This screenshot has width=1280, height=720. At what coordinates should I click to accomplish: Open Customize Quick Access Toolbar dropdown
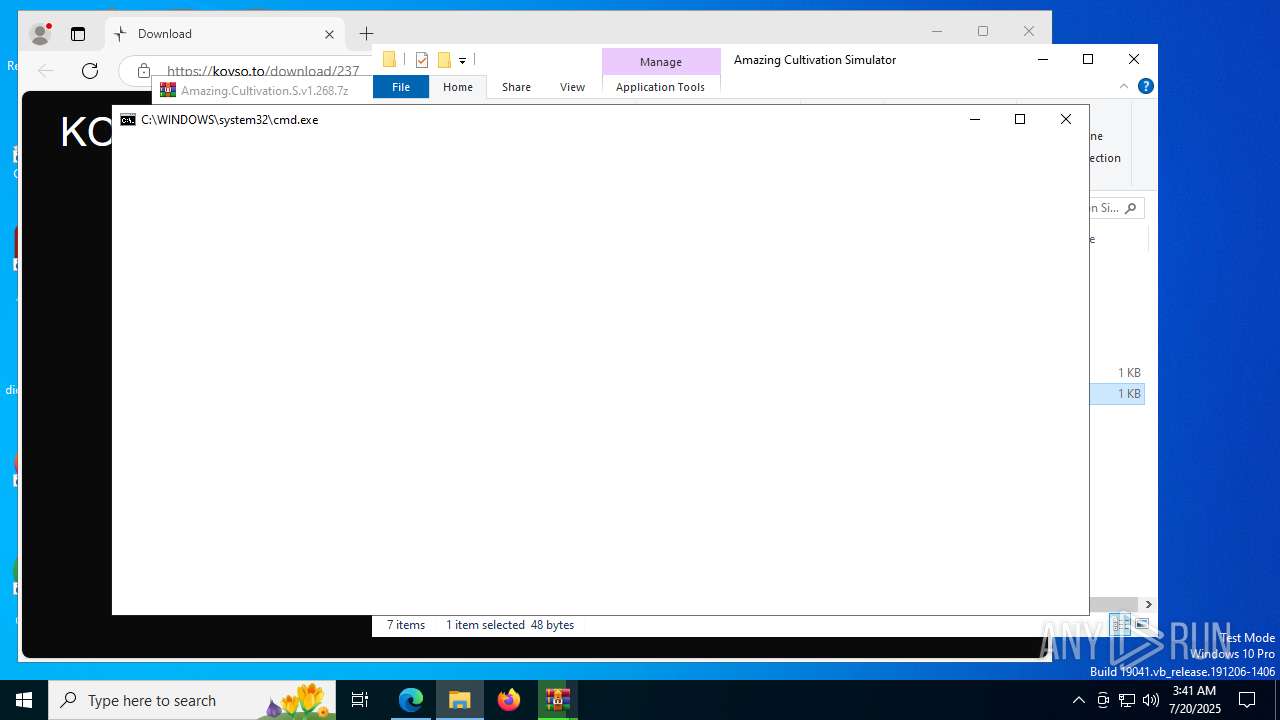[x=462, y=61]
